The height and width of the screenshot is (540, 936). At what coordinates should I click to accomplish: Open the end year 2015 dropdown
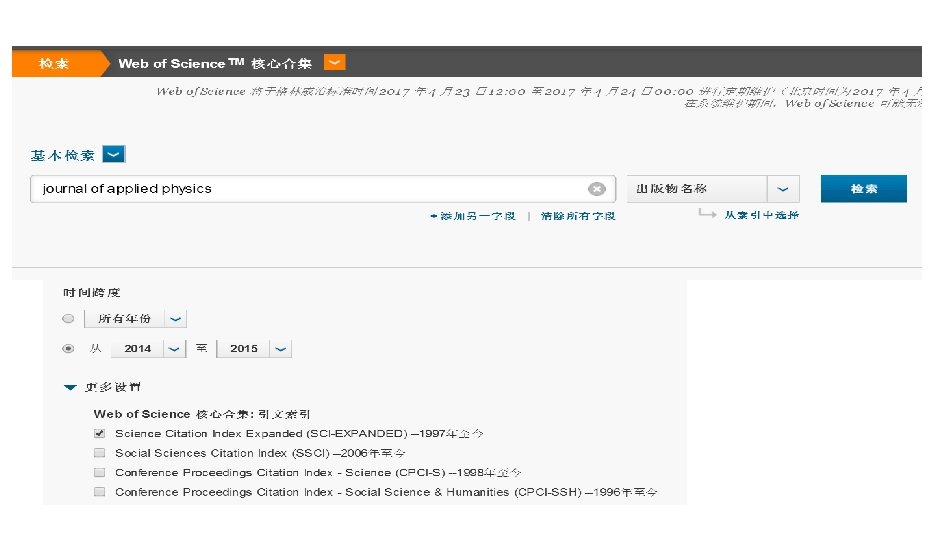pyautogui.click(x=281, y=349)
